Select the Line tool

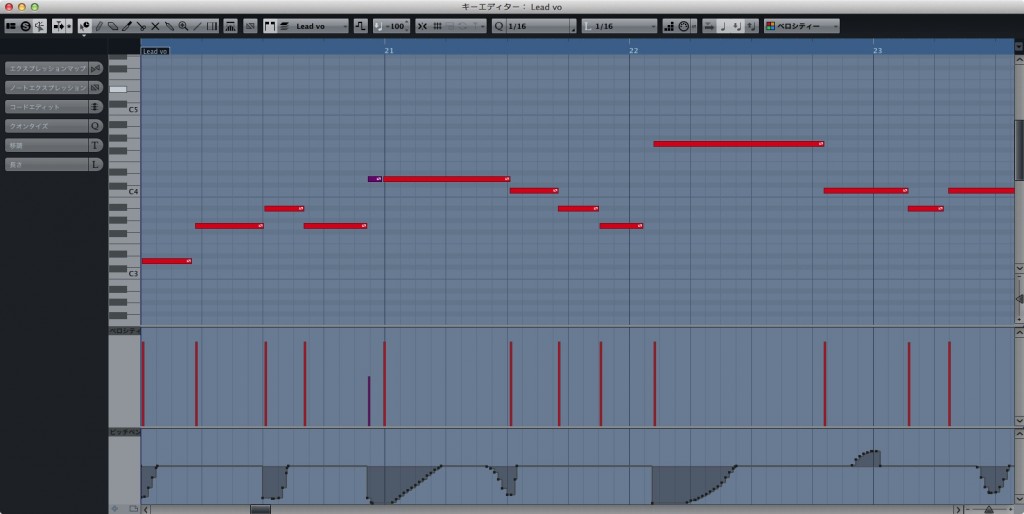click(197, 26)
